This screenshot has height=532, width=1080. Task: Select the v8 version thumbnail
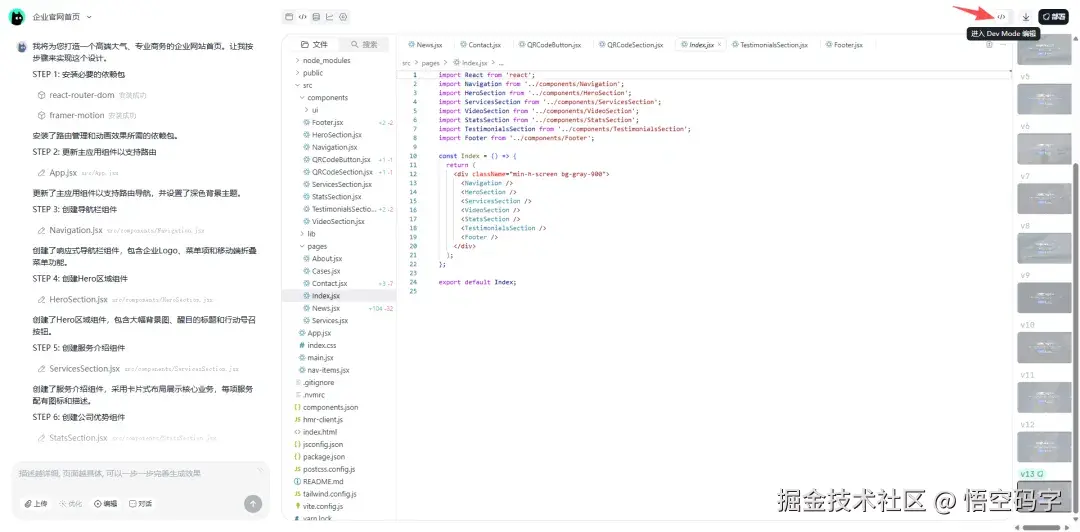click(1044, 248)
